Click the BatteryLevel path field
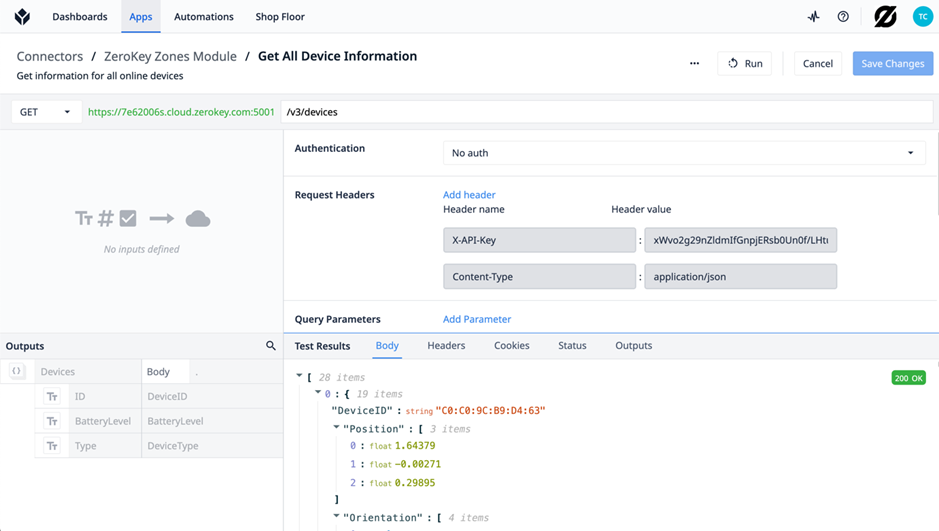939x531 pixels. click(212, 421)
